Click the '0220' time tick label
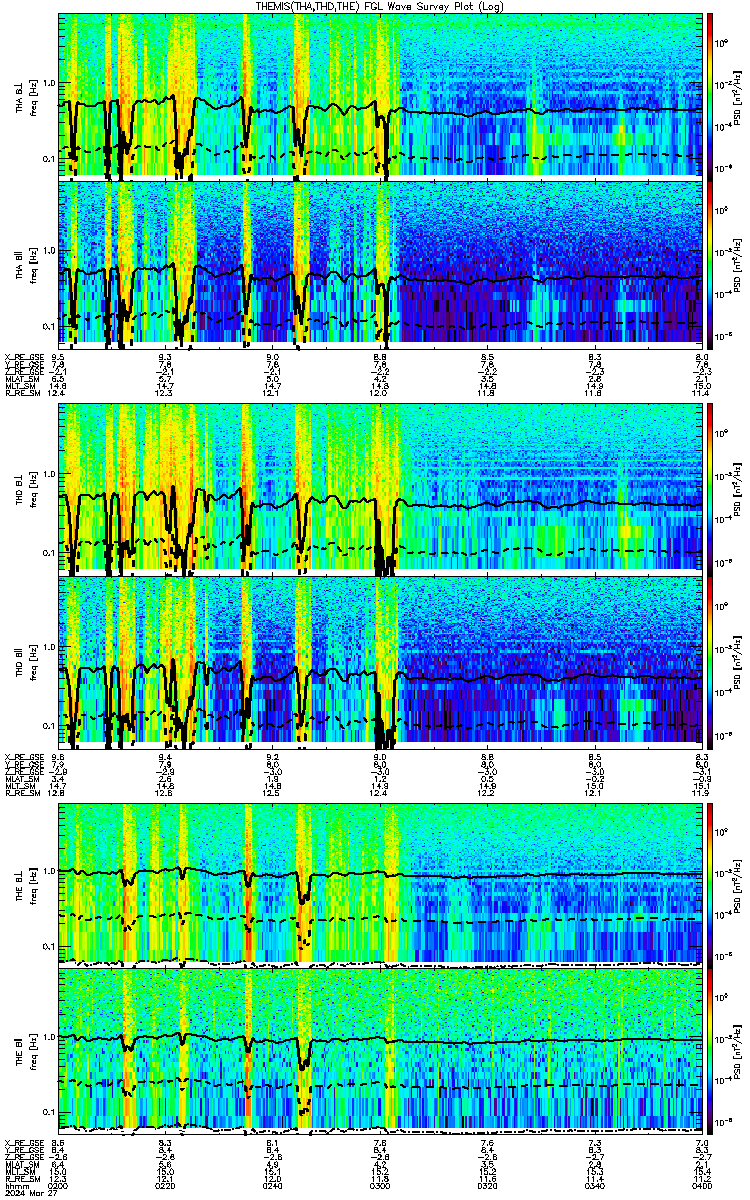750x1200 pixels. 166,1184
